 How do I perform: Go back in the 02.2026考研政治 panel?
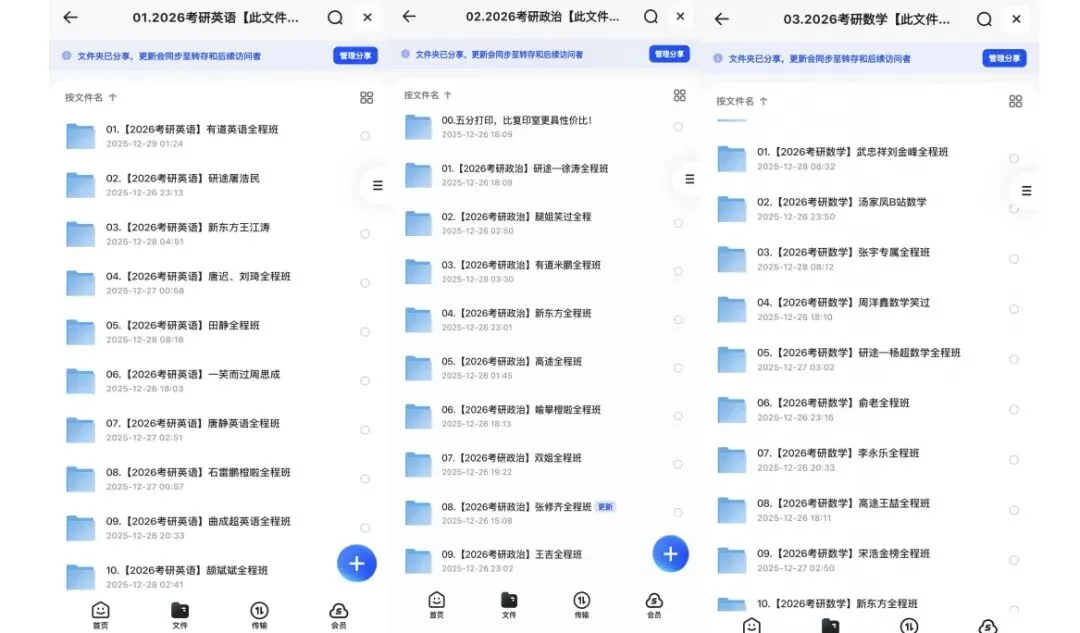click(409, 16)
